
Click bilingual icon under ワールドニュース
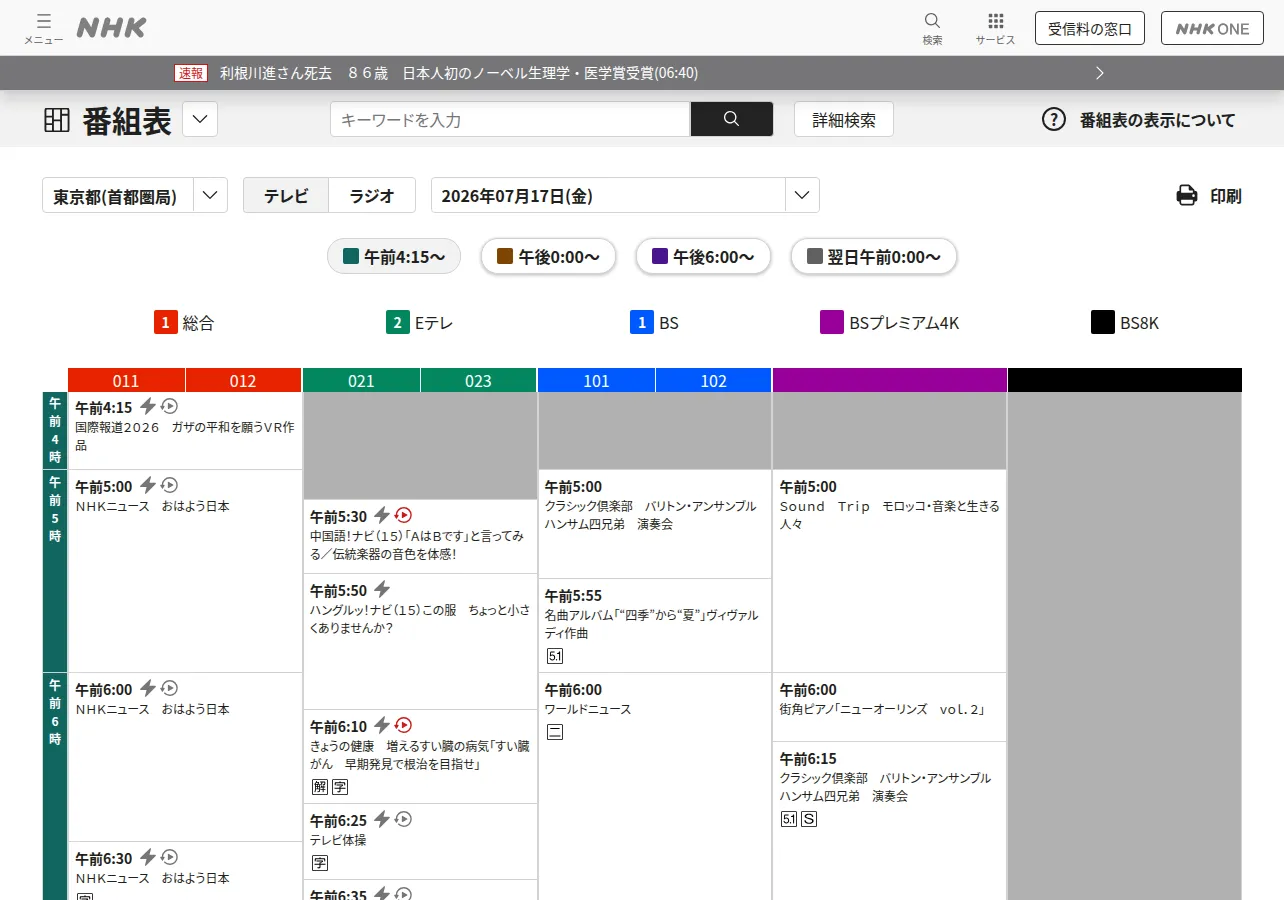pyautogui.click(x=555, y=732)
